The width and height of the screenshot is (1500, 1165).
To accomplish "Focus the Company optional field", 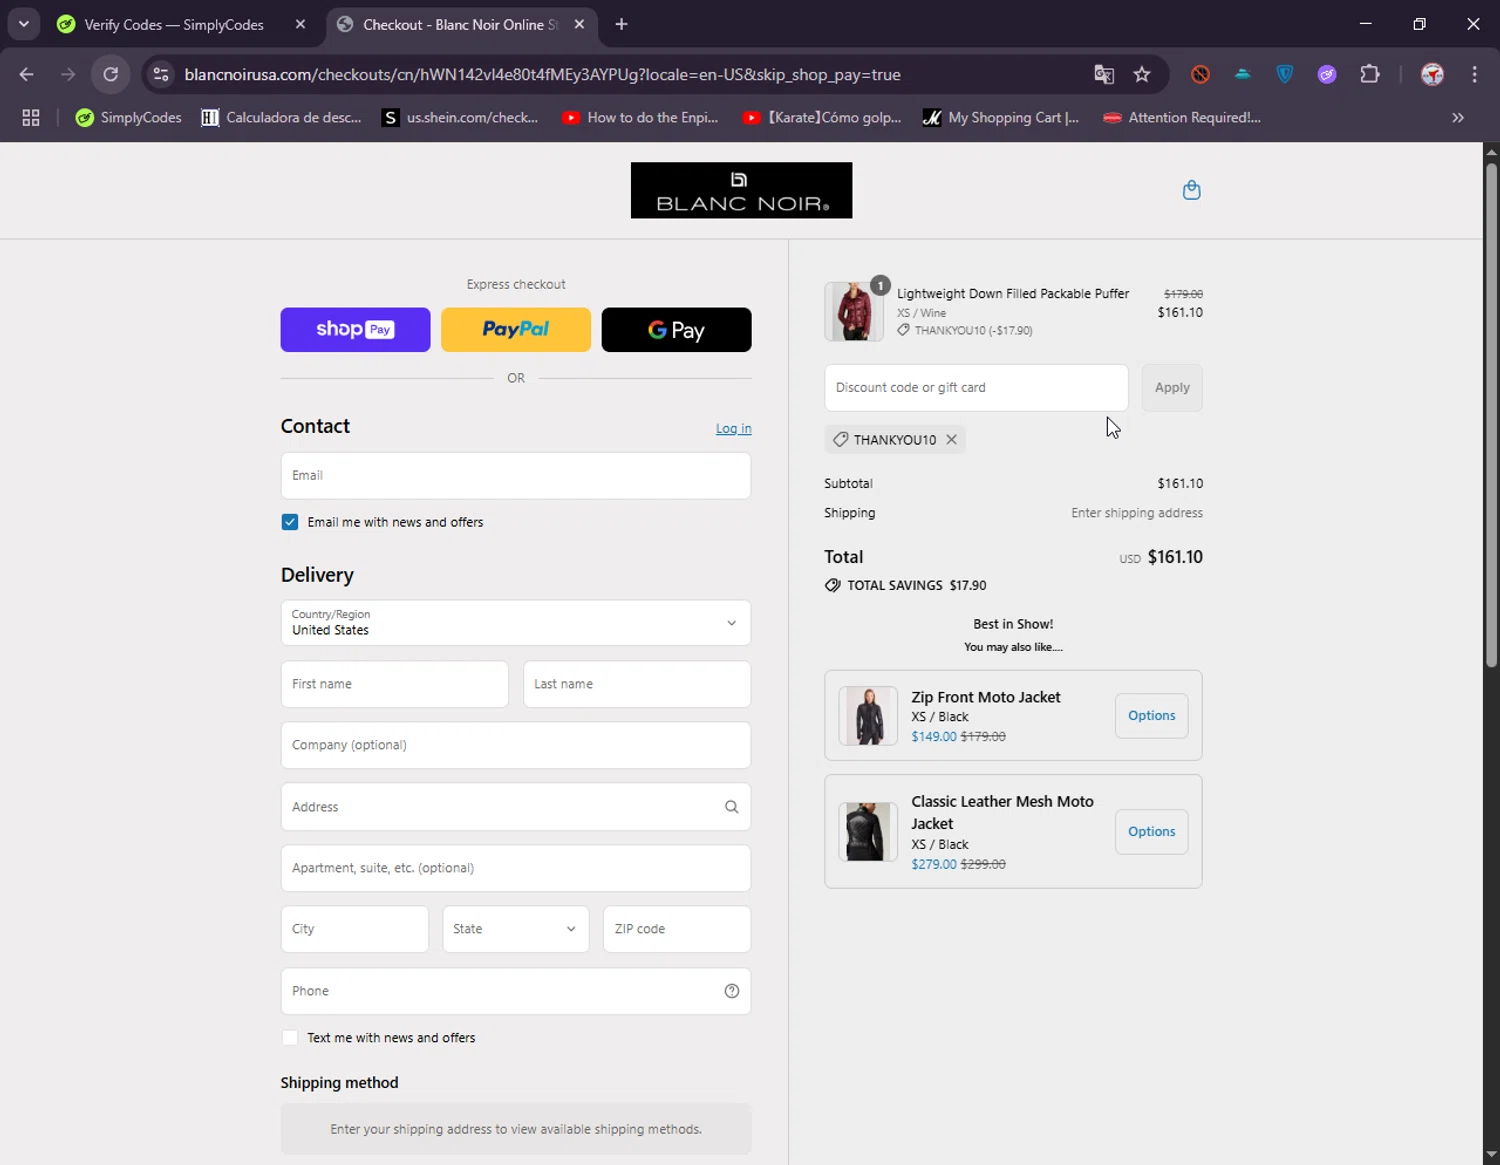I will coord(516,745).
